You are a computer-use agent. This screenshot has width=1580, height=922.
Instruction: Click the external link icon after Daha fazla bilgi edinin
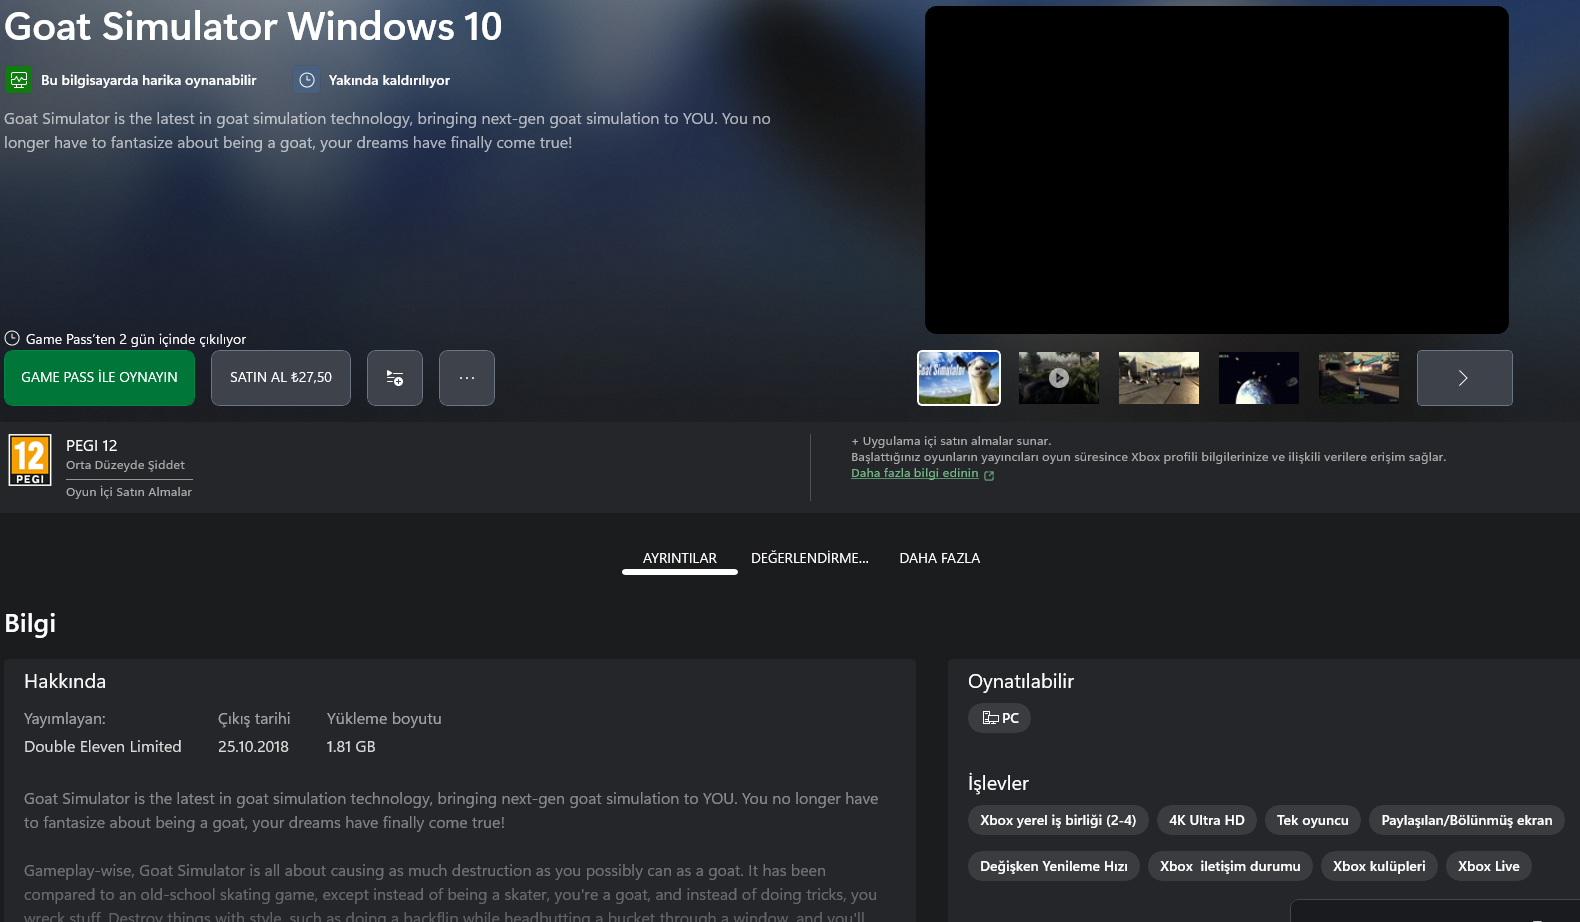(989, 475)
